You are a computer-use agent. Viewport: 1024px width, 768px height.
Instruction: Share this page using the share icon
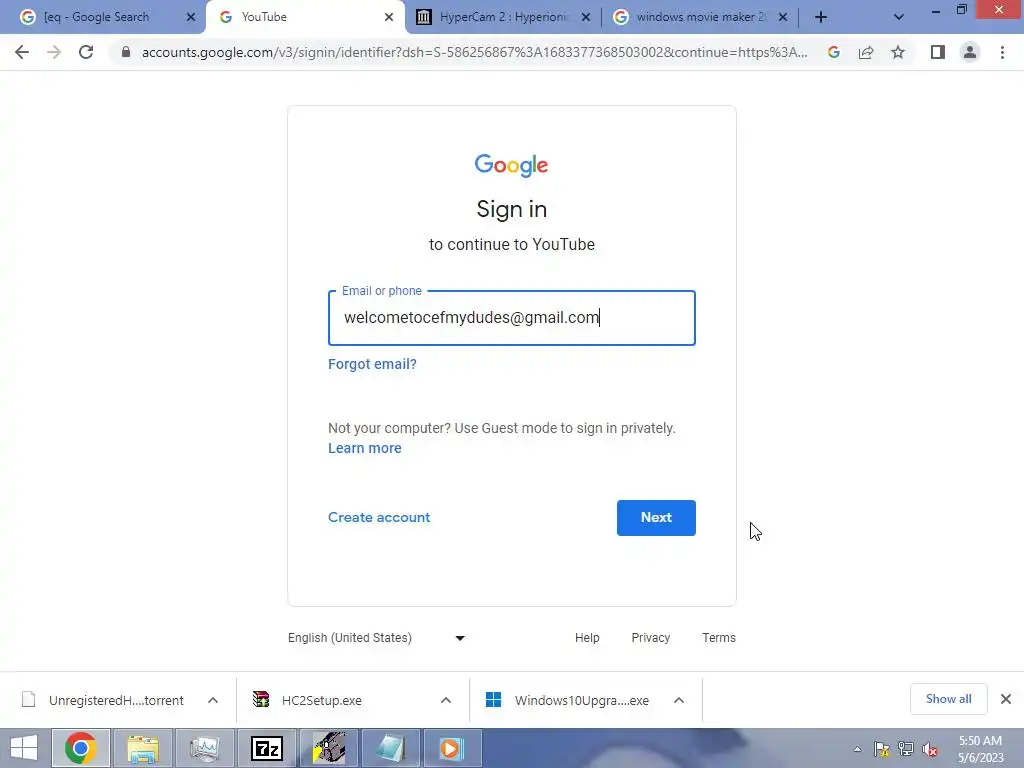(x=866, y=52)
